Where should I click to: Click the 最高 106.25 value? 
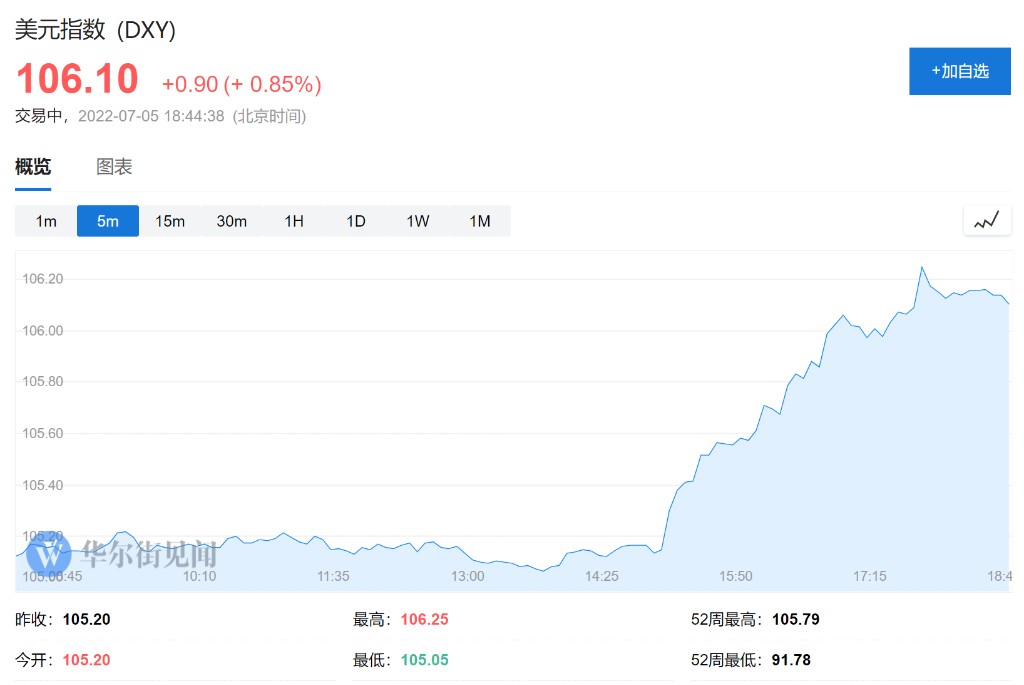point(424,620)
